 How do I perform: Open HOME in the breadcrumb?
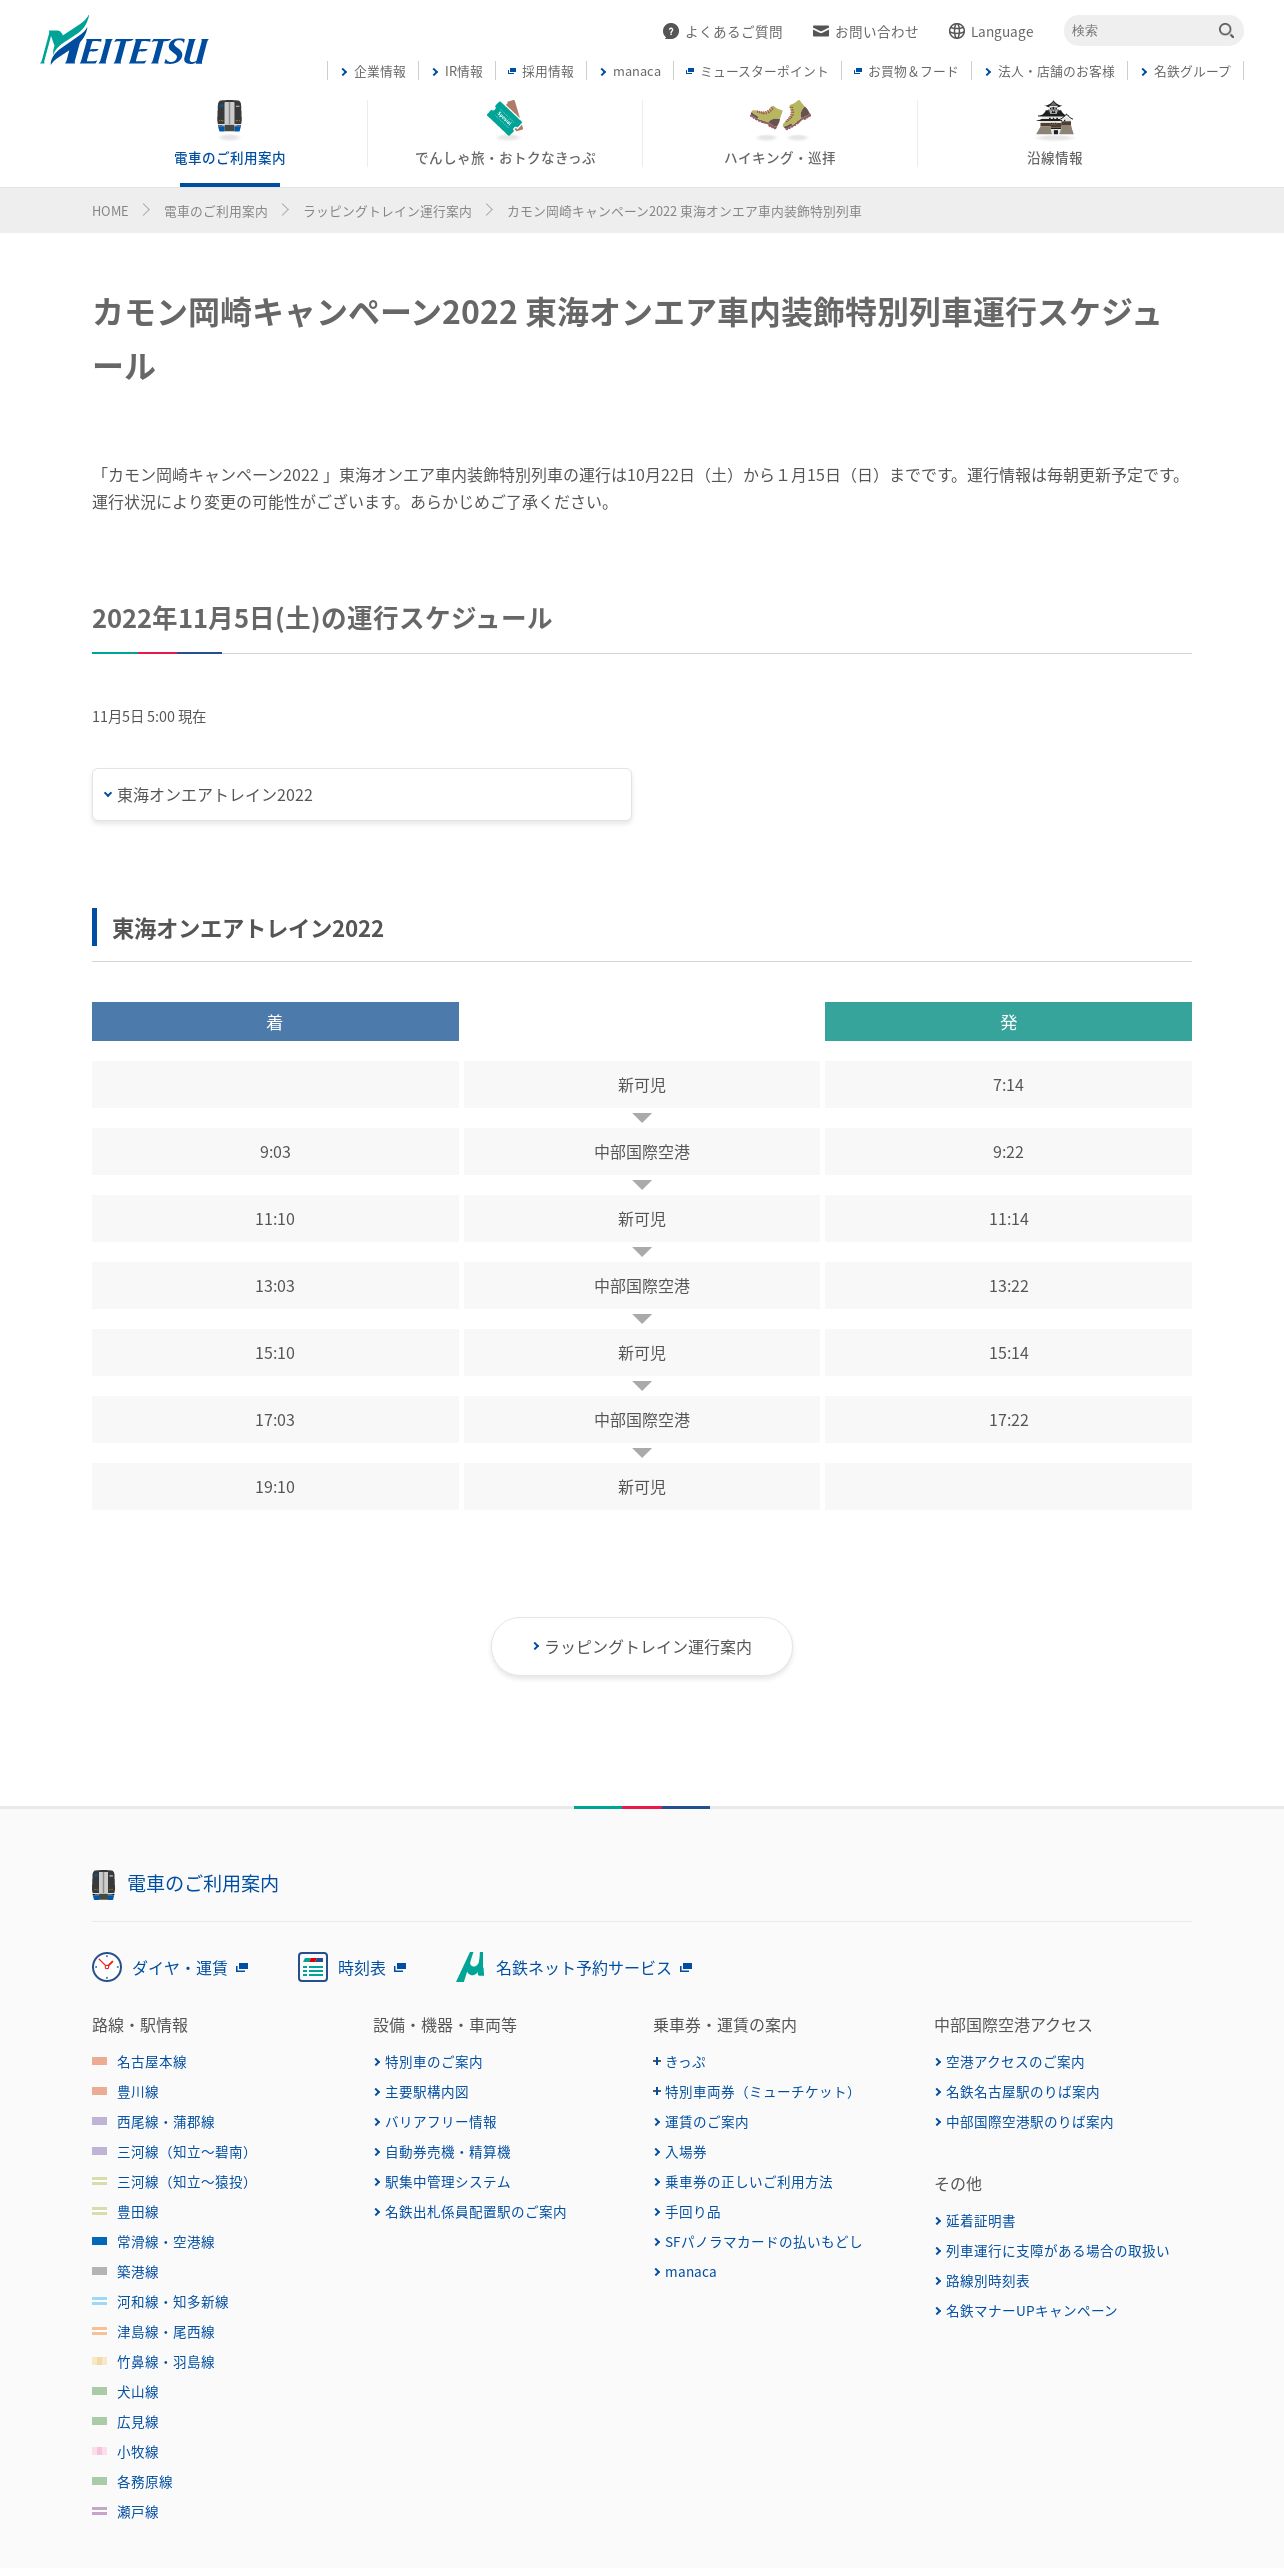(110, 211)
